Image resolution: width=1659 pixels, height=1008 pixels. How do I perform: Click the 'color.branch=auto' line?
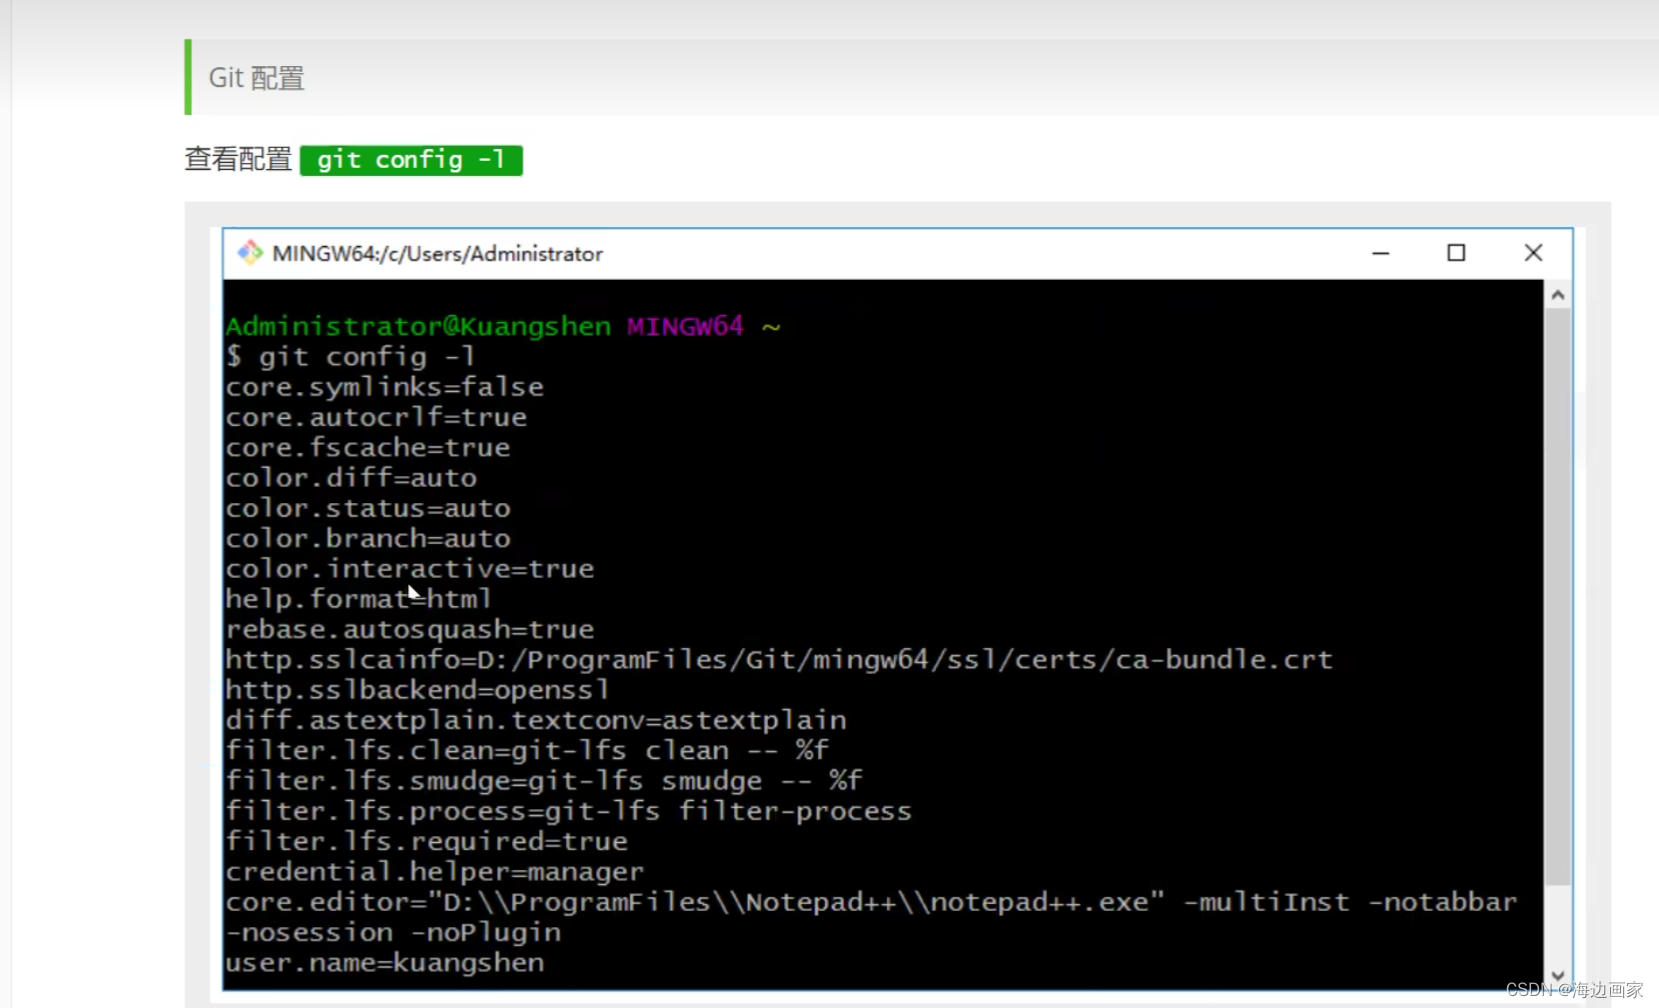click(368, 538)
